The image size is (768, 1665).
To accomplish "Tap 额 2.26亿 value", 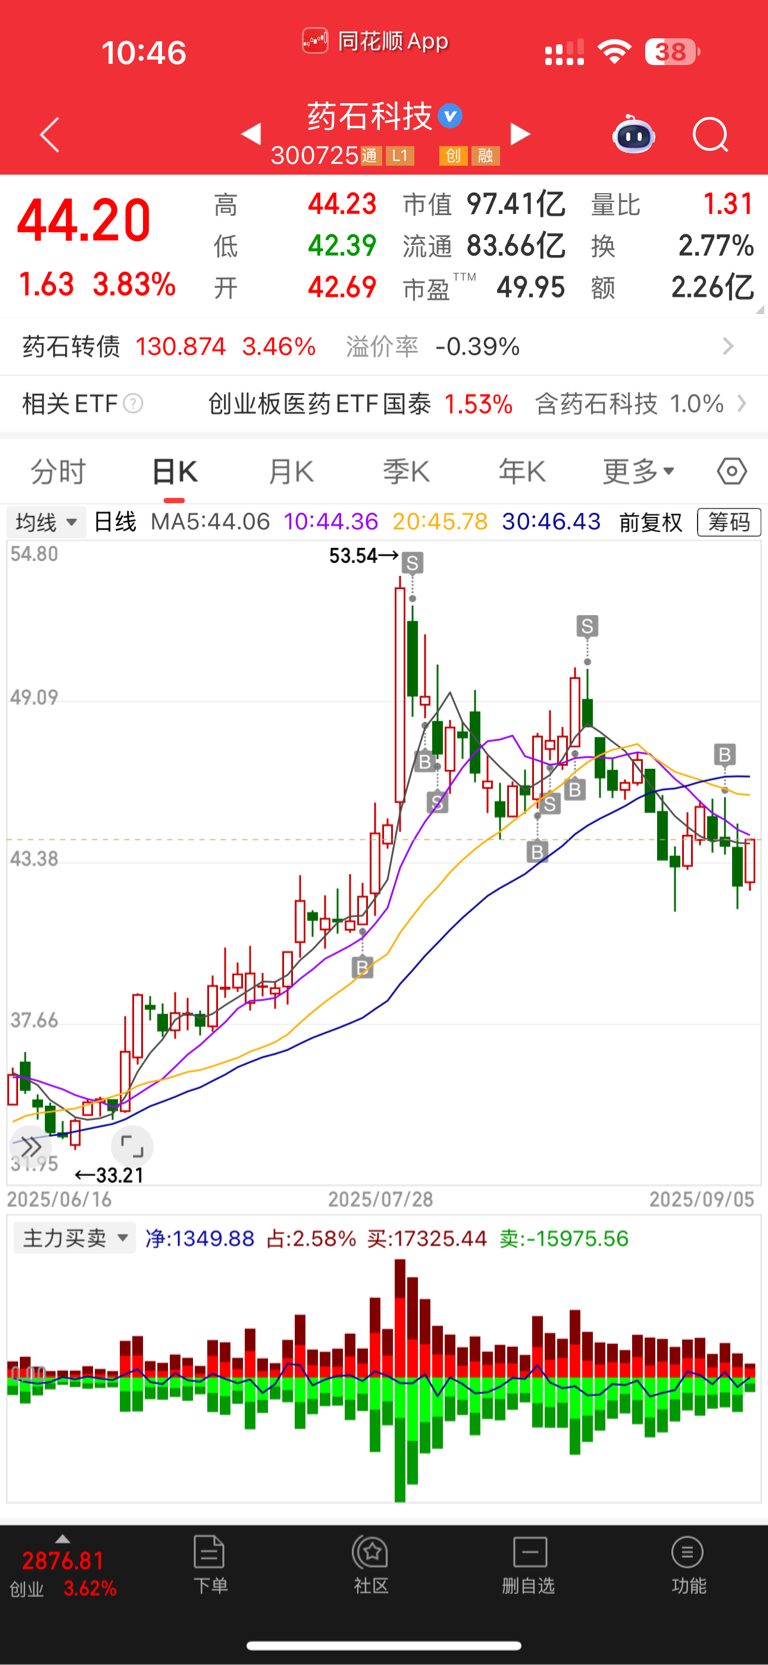I will (713, 288).
